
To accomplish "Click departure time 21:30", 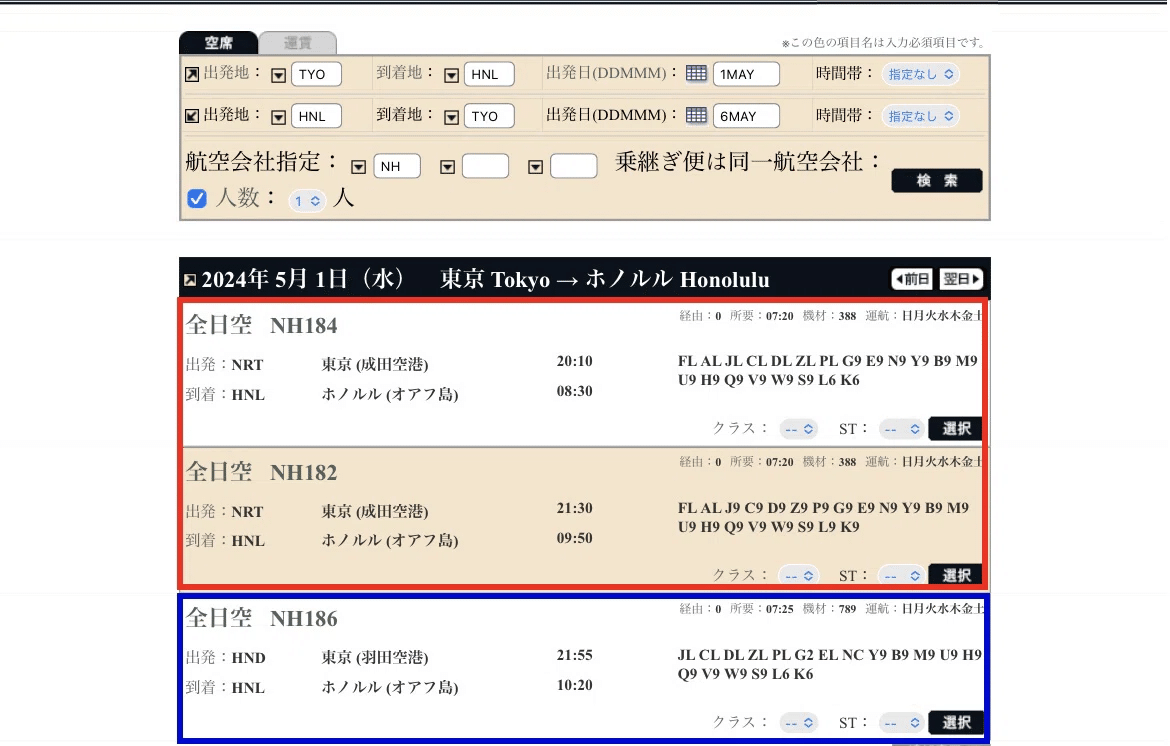I will pos(575,508).
